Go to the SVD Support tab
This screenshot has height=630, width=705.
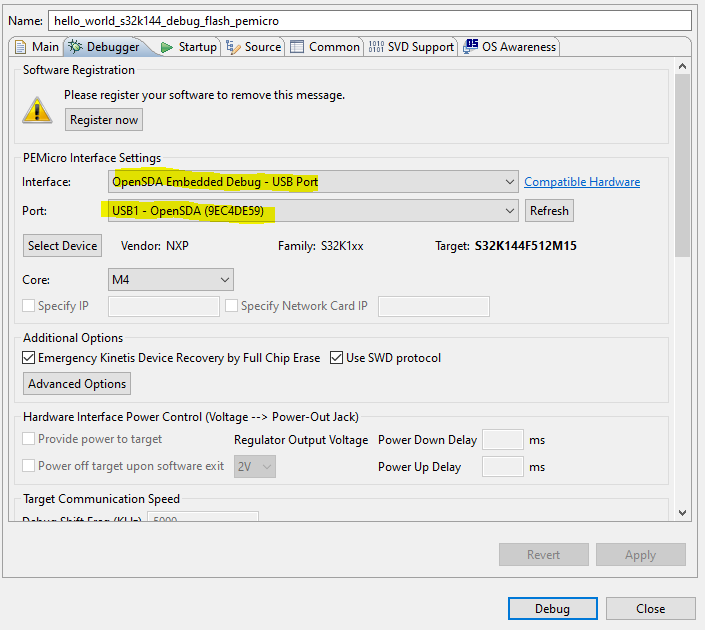point(411,47)
